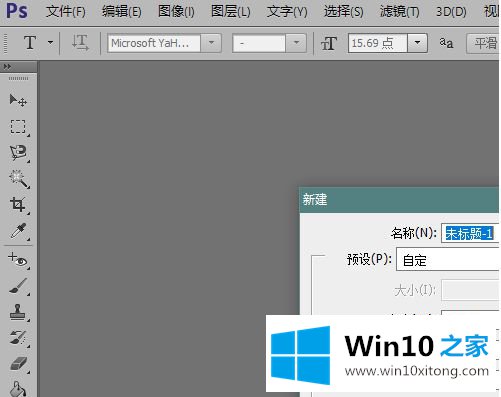Image resolution: width=501 pixels, height=397 pixels.
Task: Toggle text orientation icon
Action: tap(80, 43)
